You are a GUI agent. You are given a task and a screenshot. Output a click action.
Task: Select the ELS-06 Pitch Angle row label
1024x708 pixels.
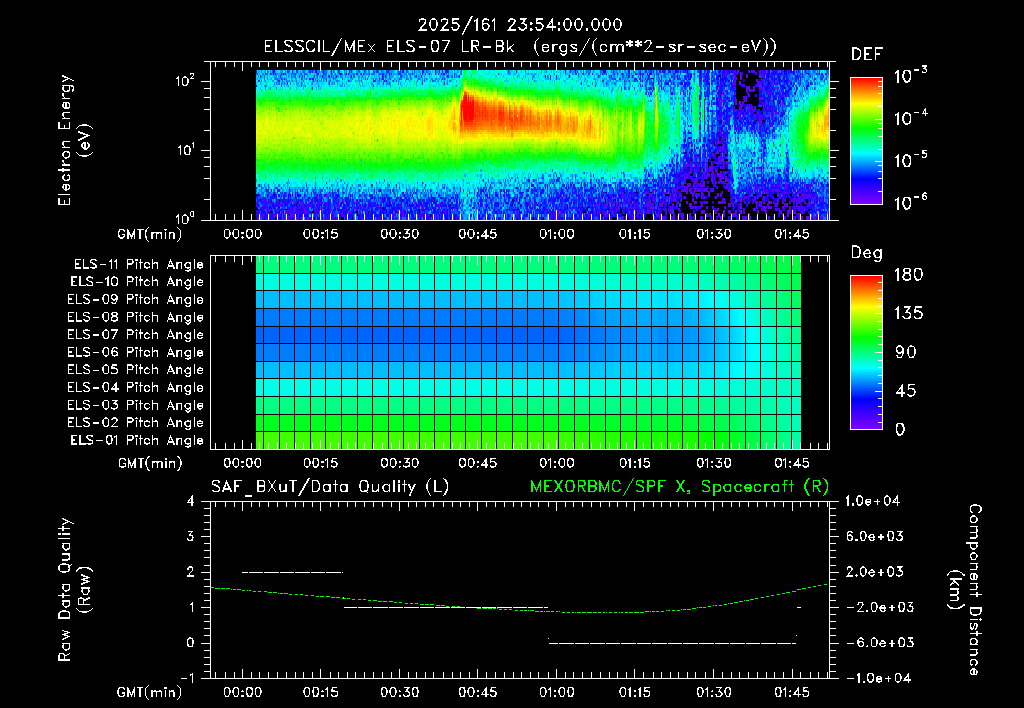[x=136, y=352]
